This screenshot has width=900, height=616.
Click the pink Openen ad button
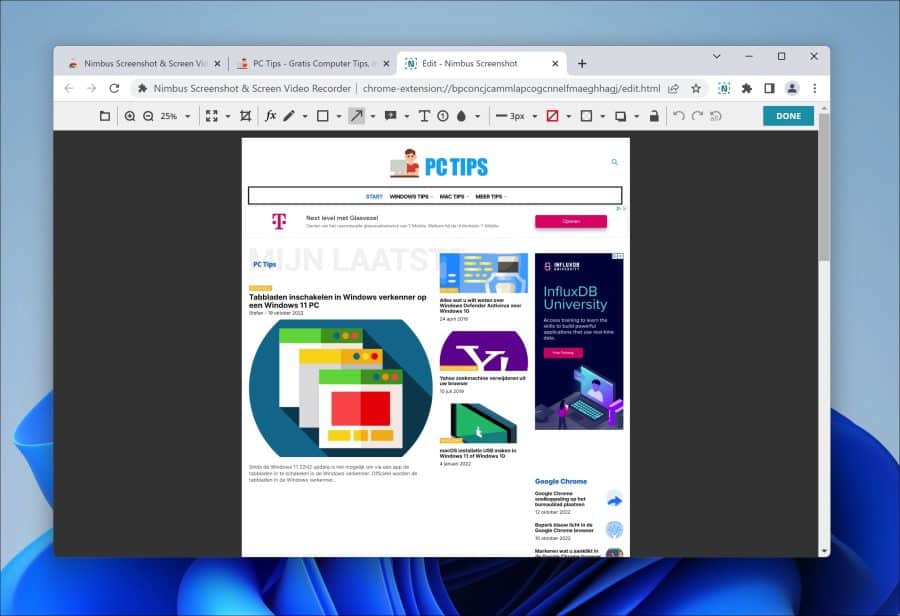point(571,221)
